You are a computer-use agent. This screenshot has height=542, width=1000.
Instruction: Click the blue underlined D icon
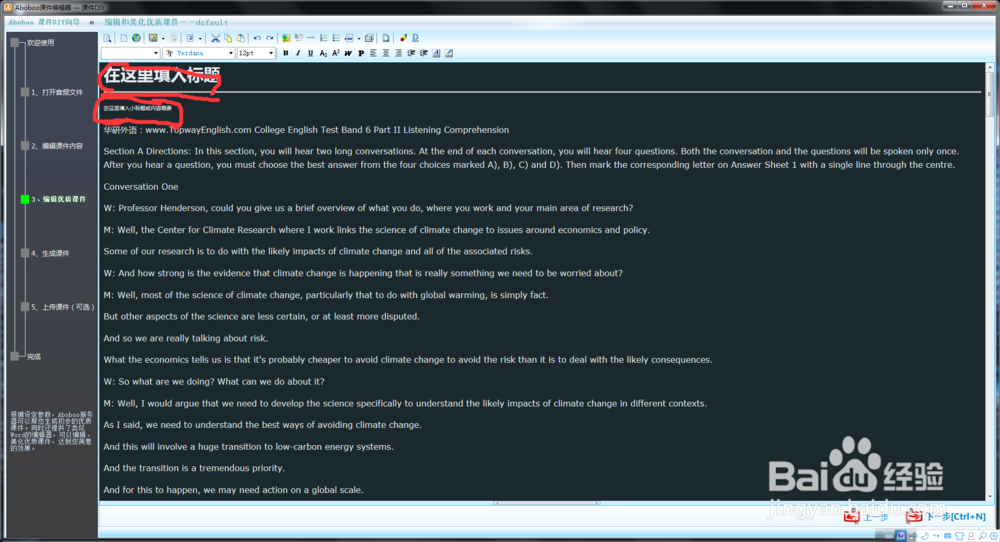(415, 38)
